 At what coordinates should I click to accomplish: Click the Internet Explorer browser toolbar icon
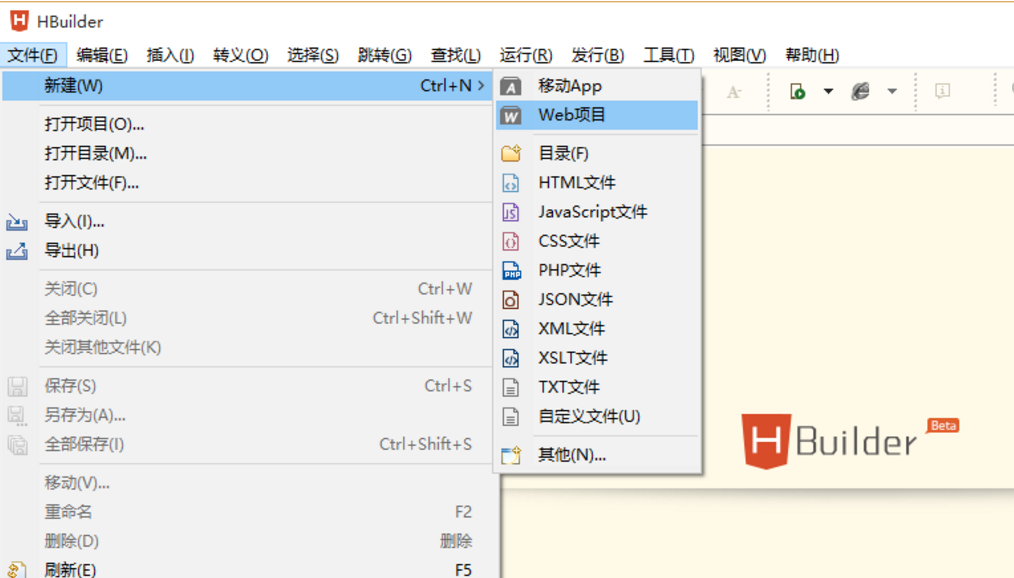pyautogui.click(x=860, y=92)
